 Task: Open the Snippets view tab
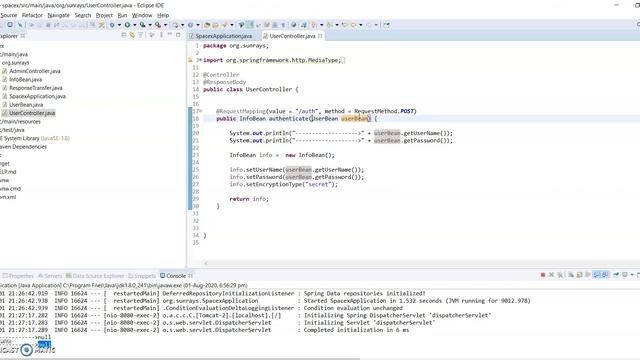(x=142, y=276)
